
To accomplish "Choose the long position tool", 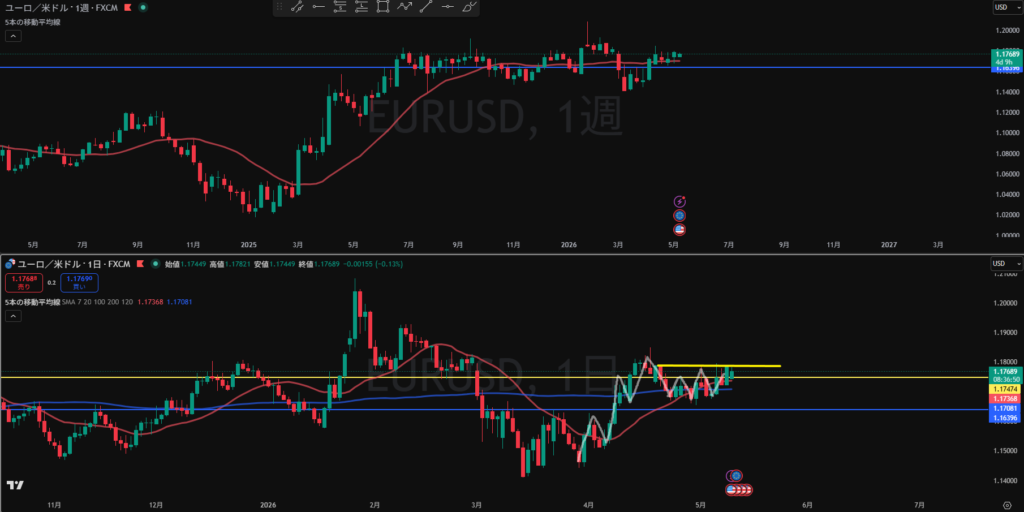I will click(x=362, y=7).
